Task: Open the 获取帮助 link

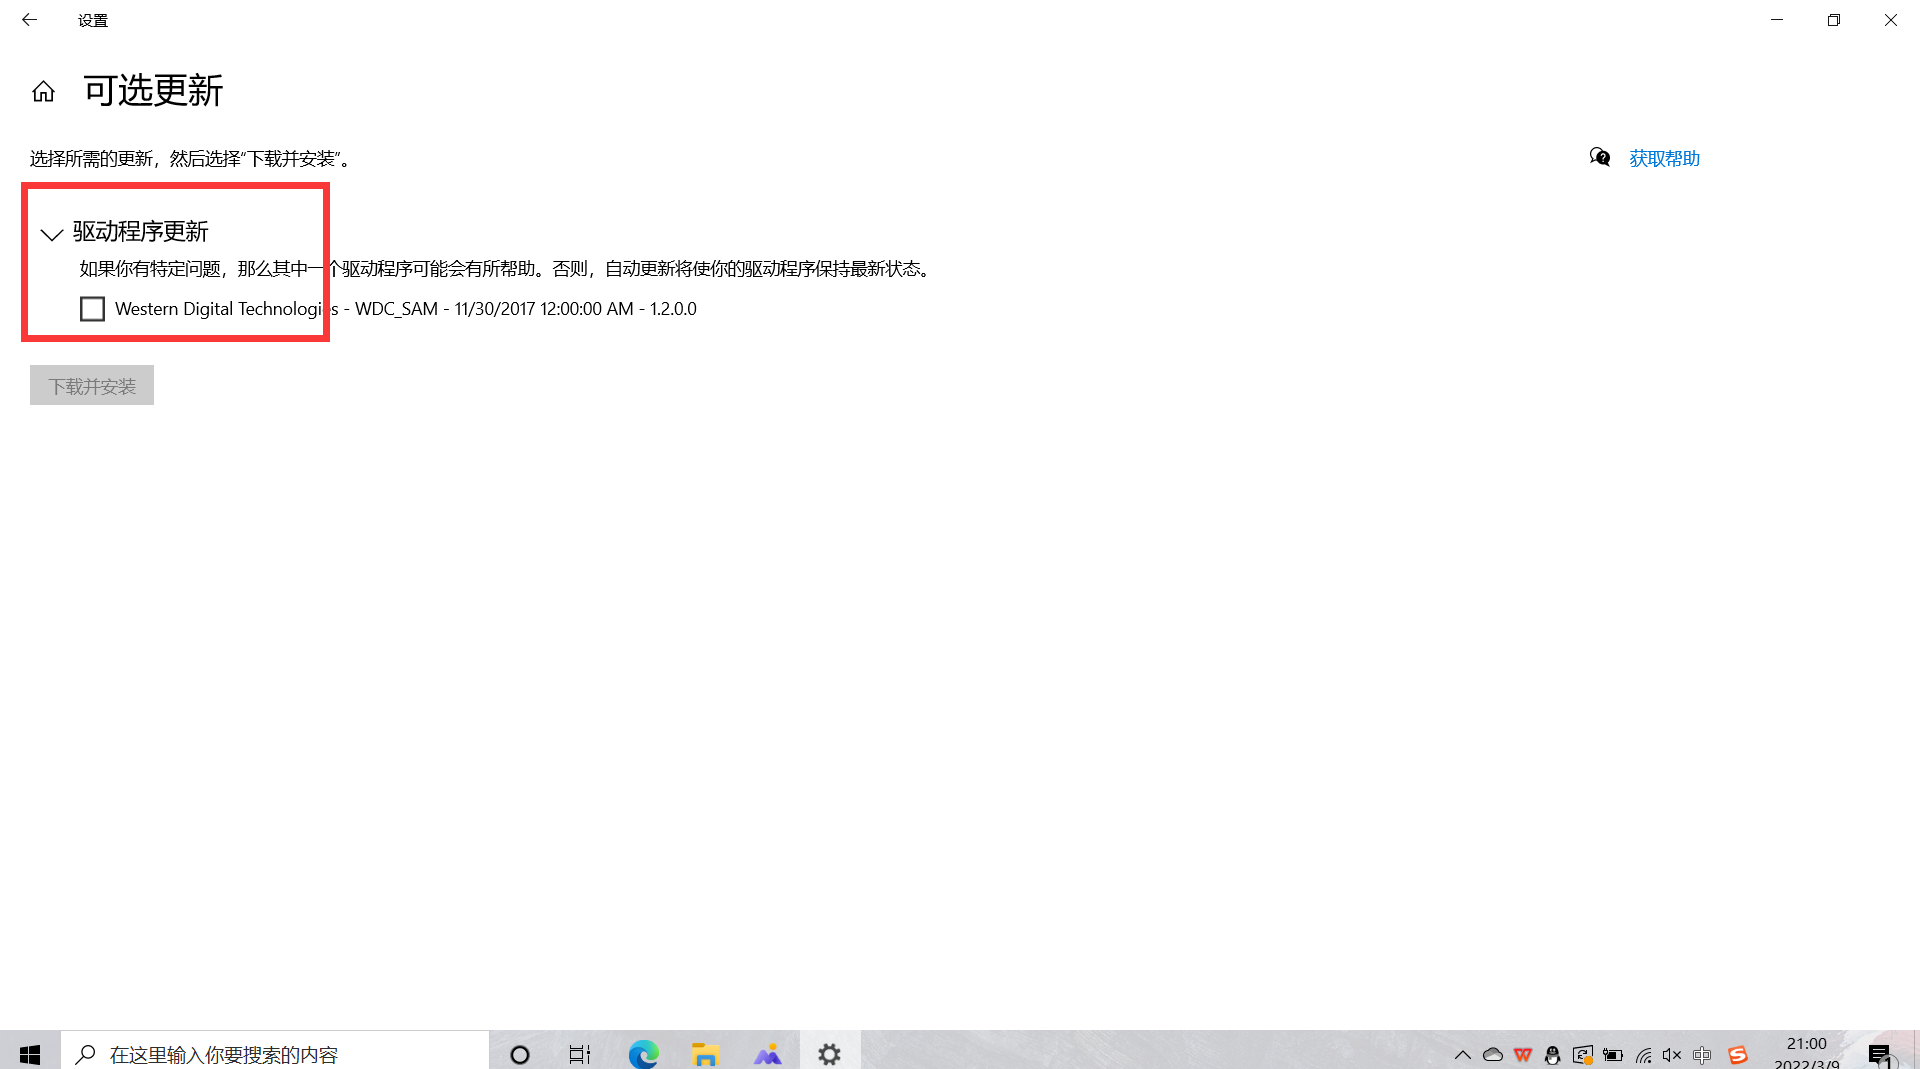Action: (1664, 158)
